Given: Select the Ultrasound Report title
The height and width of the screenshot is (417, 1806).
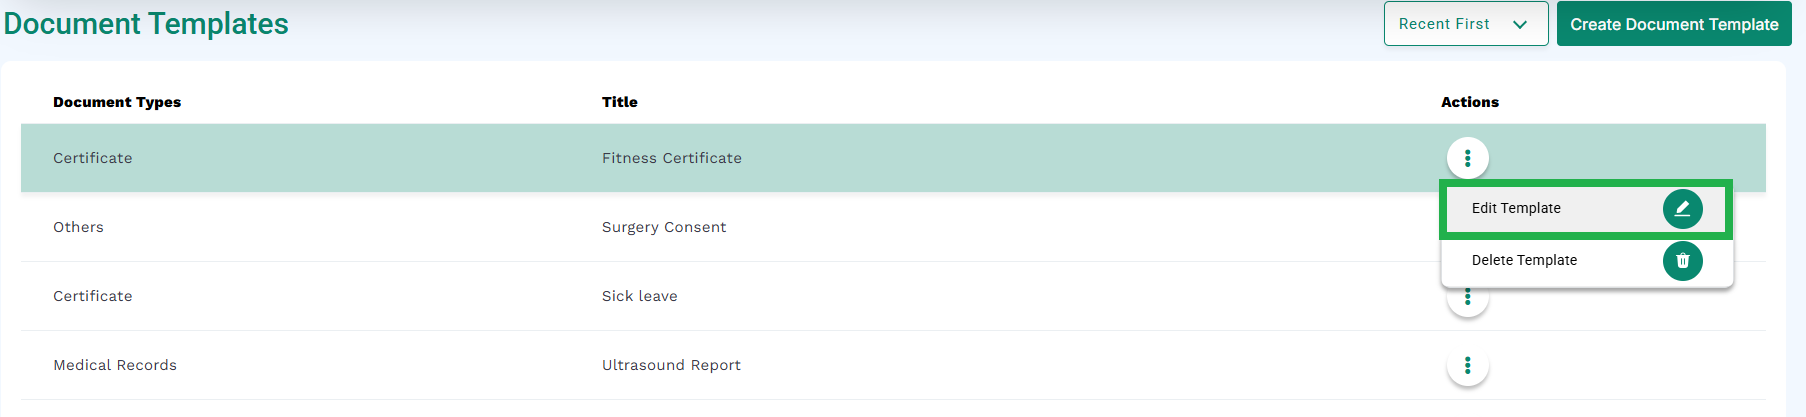Looking at the screenshot, I should tap(671, 365).
